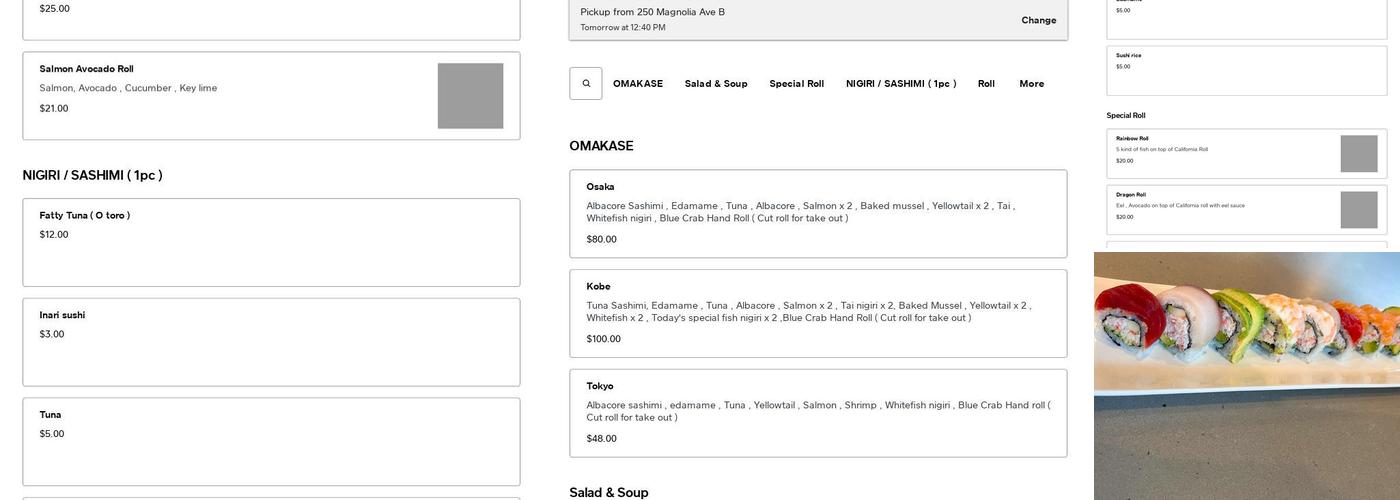This screenshot has width=1400, height=500.
Task: Click the Salmon Avocado Roll item title
Action: (86, 69)
